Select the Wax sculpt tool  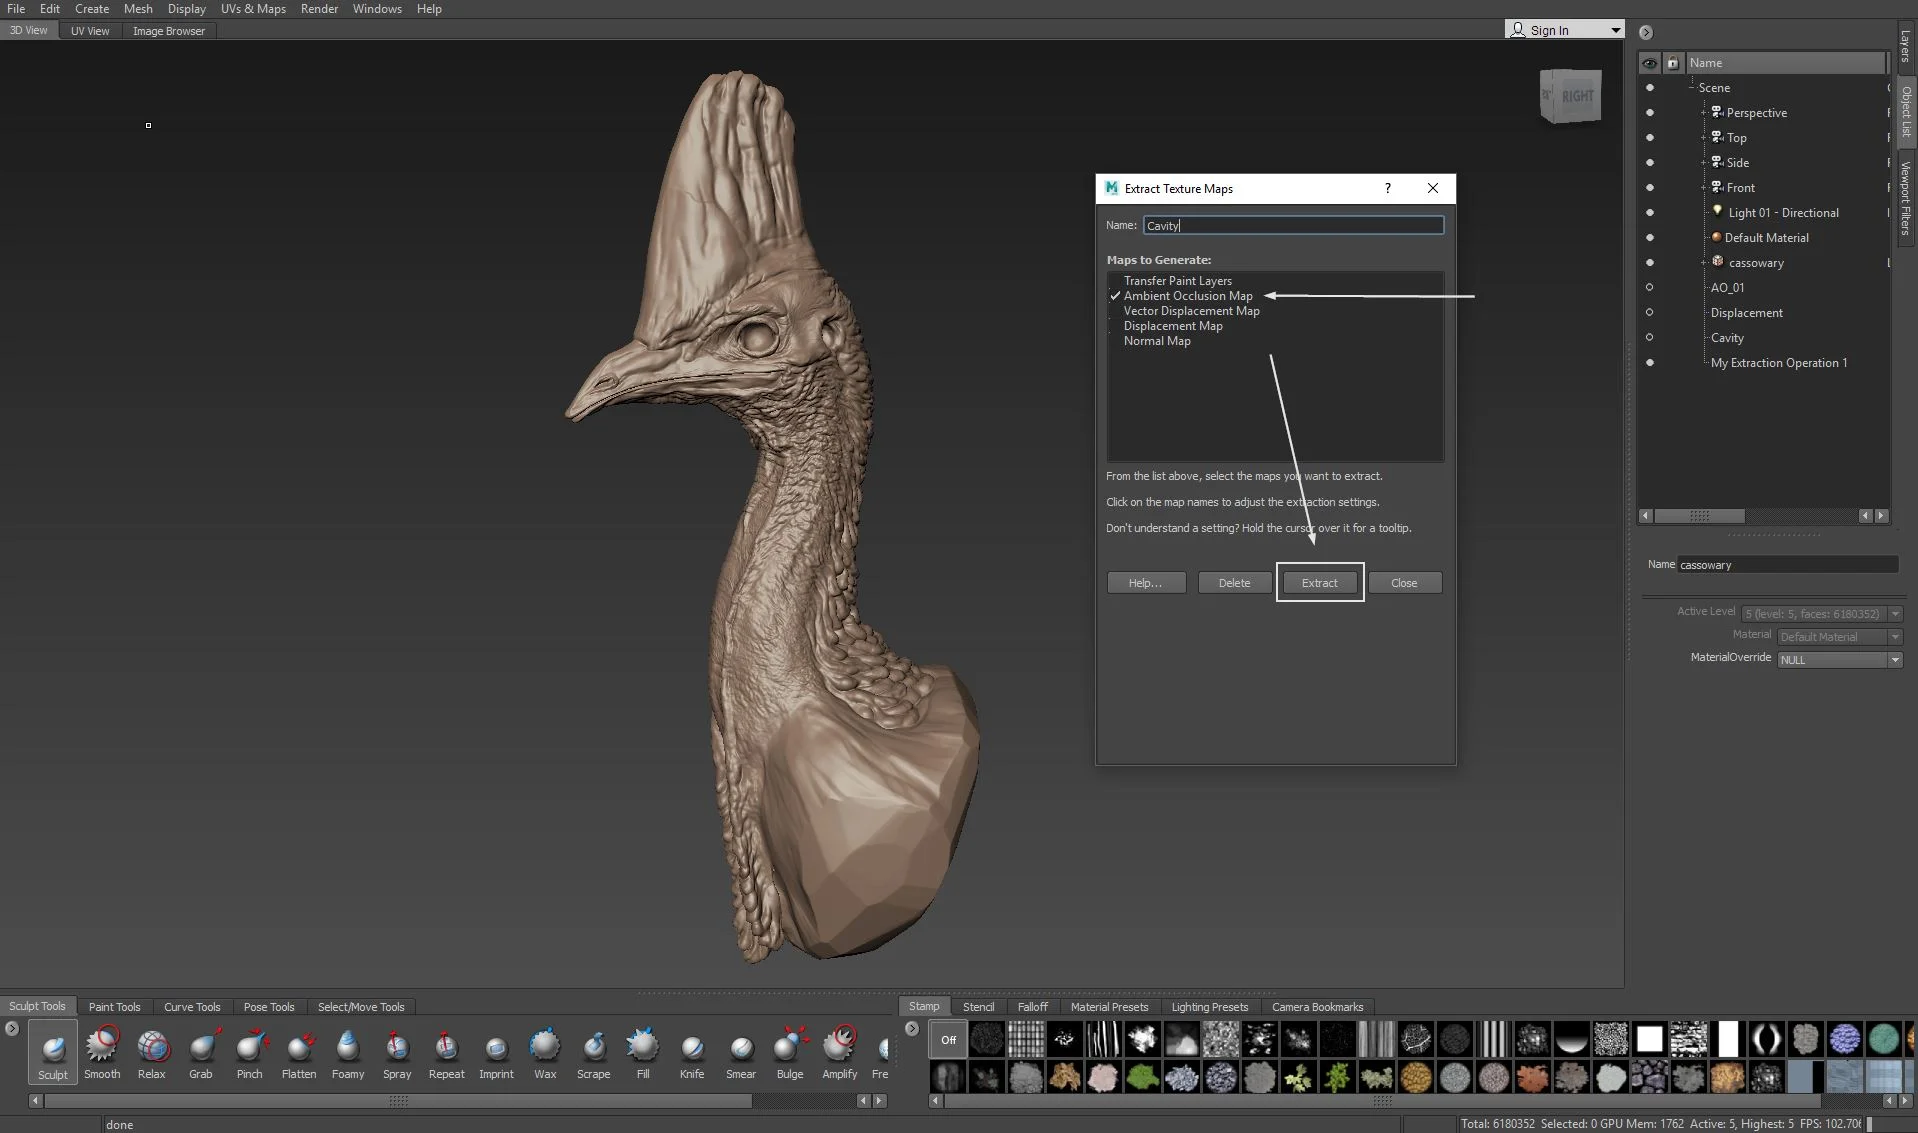point(545,1050)
